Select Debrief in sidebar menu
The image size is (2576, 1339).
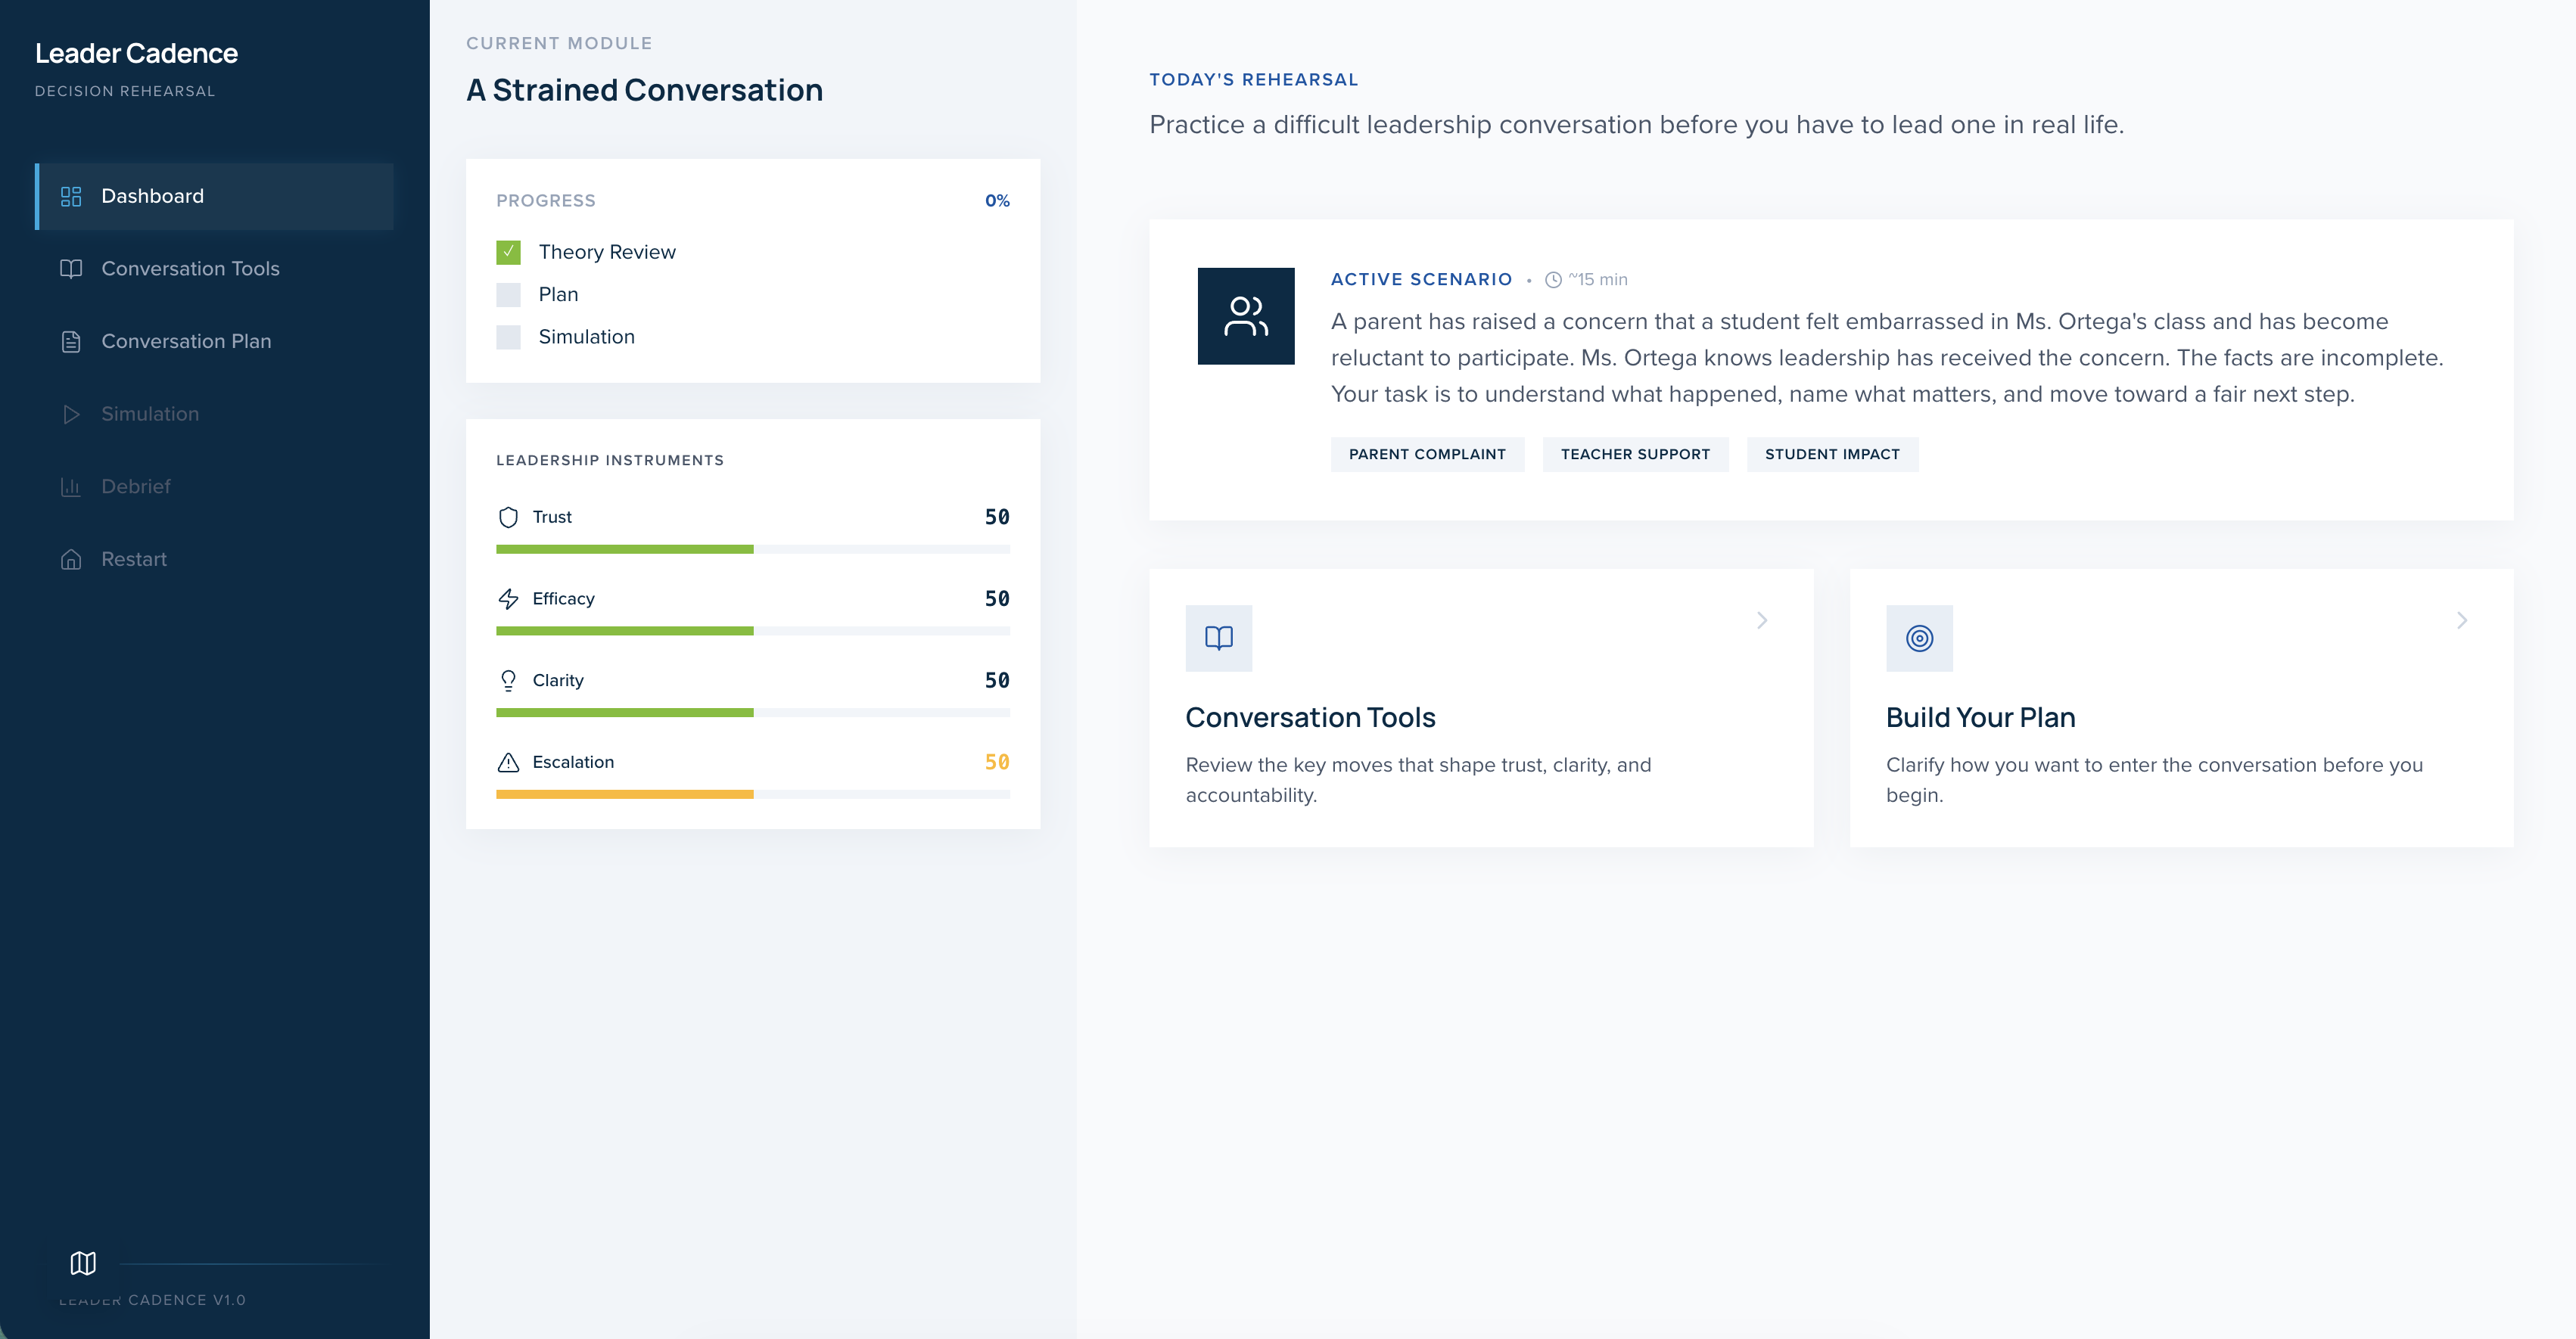coord(214,487)
